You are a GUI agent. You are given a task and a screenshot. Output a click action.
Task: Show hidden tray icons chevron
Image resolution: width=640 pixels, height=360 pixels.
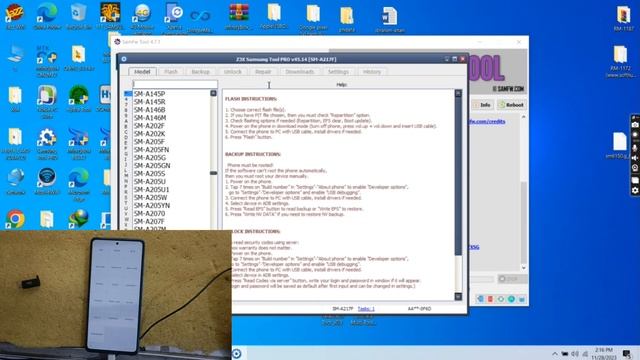click(555, 354)
